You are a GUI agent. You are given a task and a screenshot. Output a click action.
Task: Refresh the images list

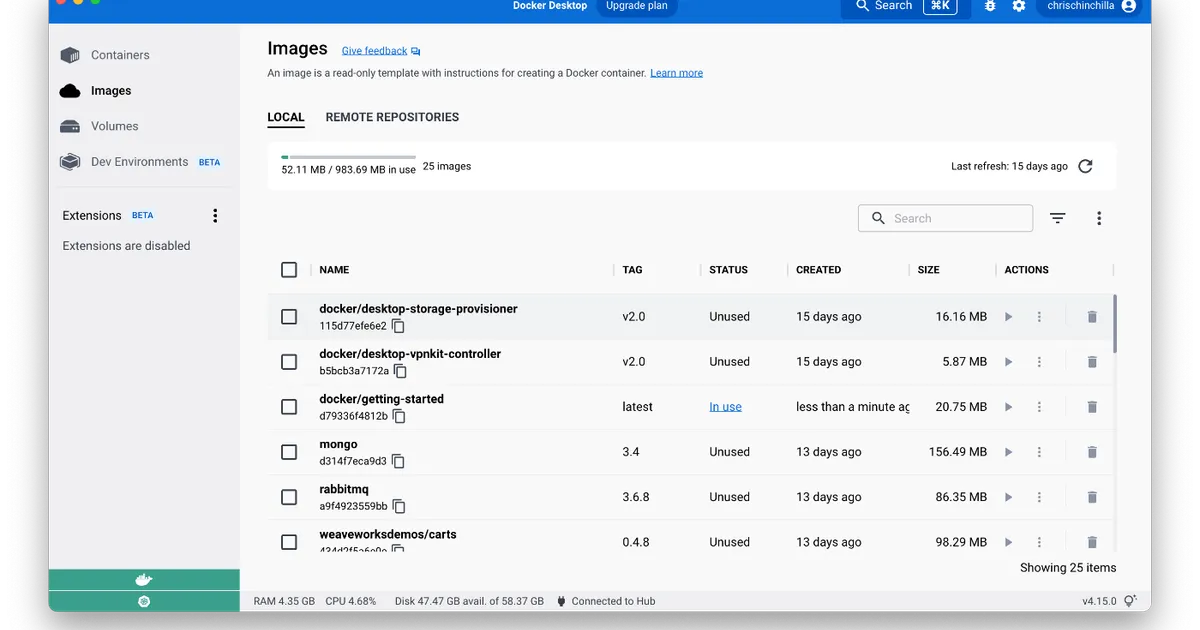point(1086,167)
